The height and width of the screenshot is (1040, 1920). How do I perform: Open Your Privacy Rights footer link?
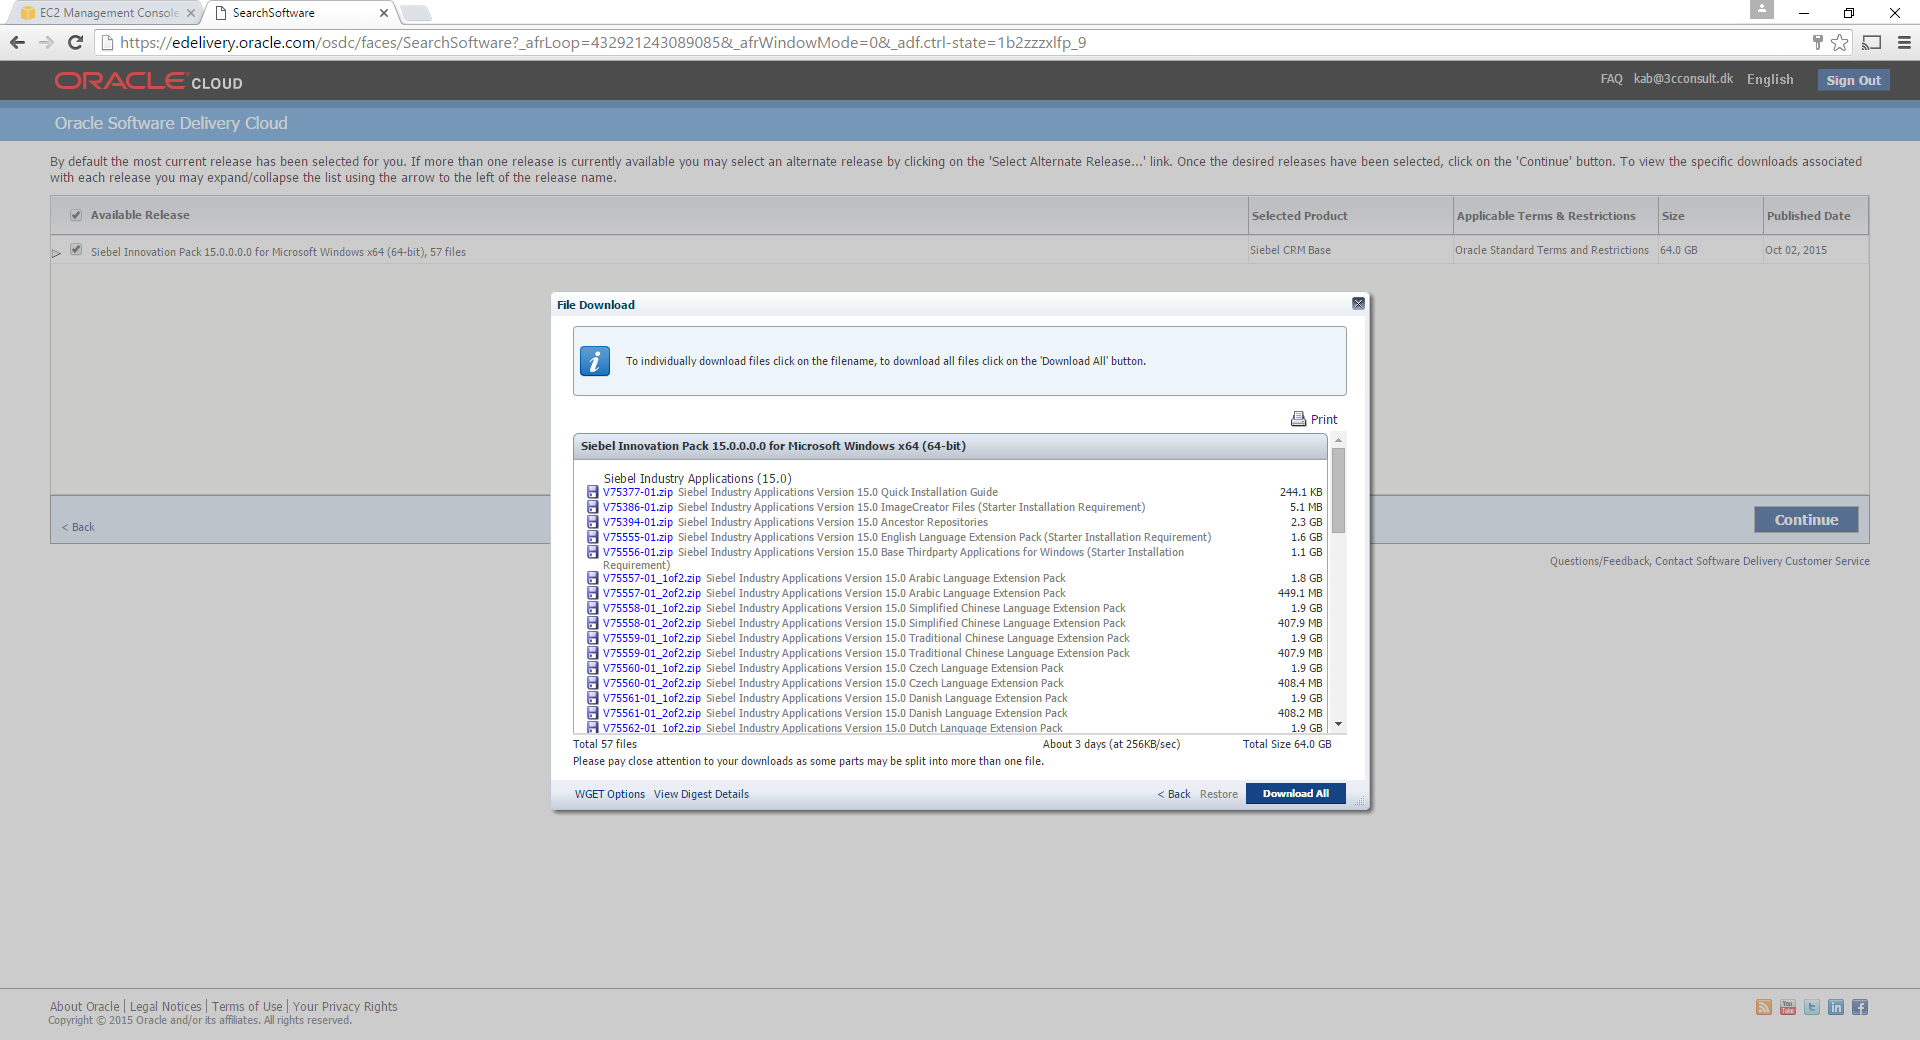345,1007
